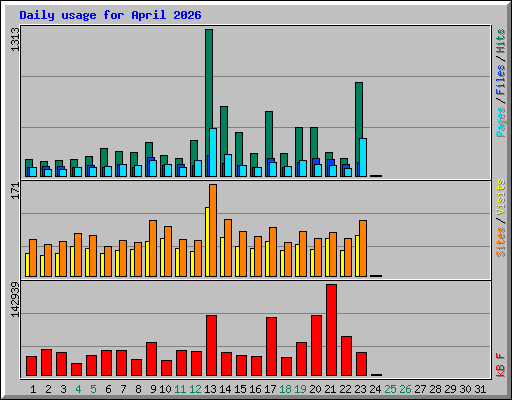Click day label 8 on the x-axis
Viewport: 512px width, 400px height.
138,389
